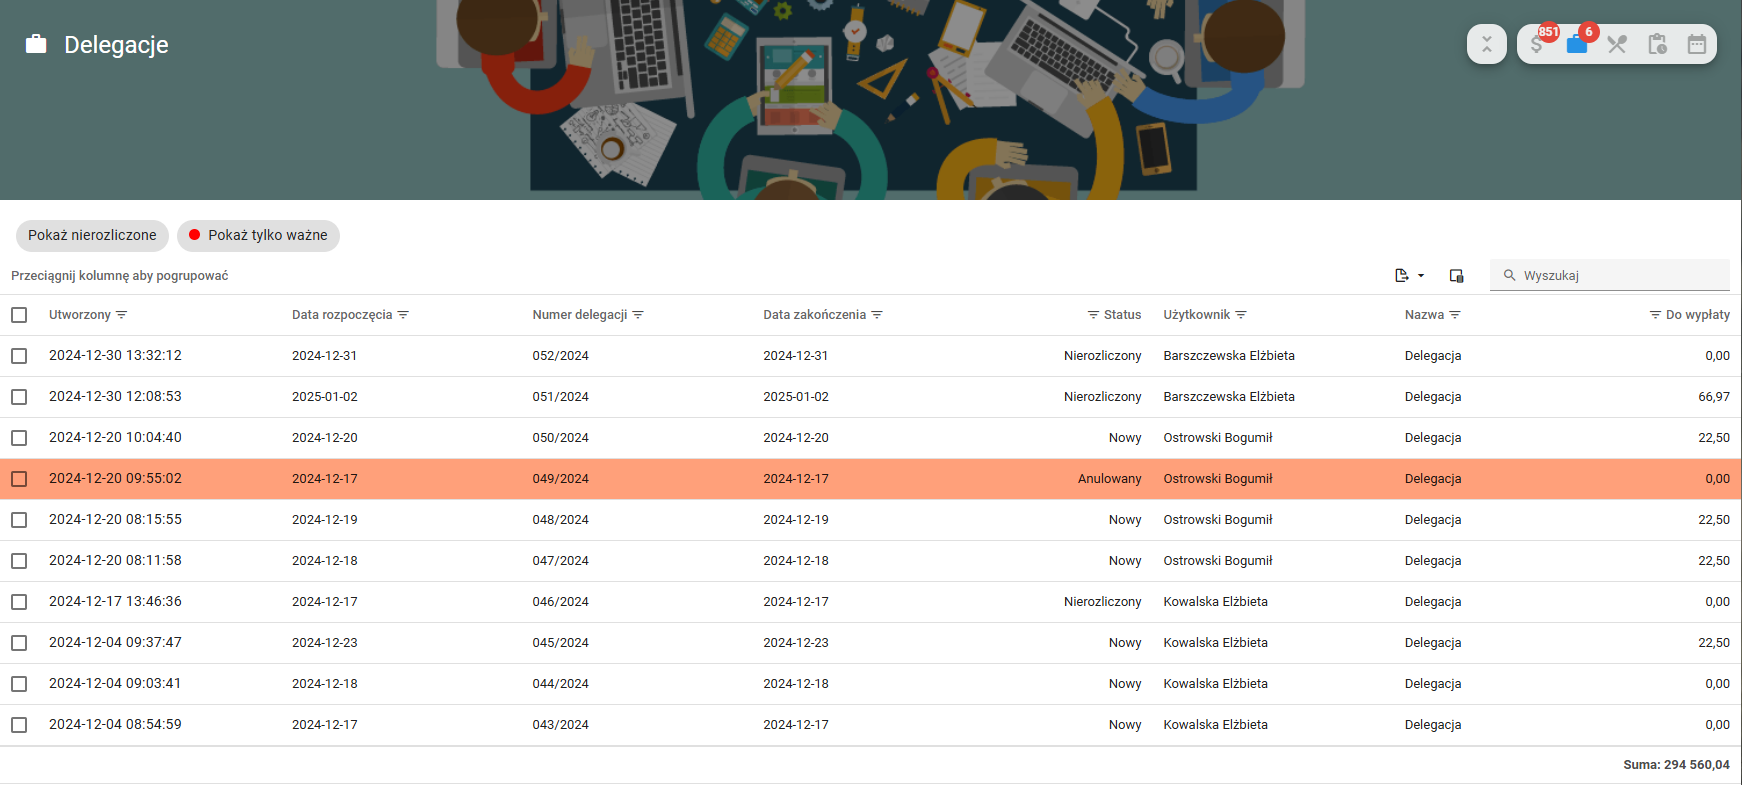Viewport: 1742px width, 785px height.
Task: Select the checkbox for delegation 052/2024
Action: coord(19,356)
